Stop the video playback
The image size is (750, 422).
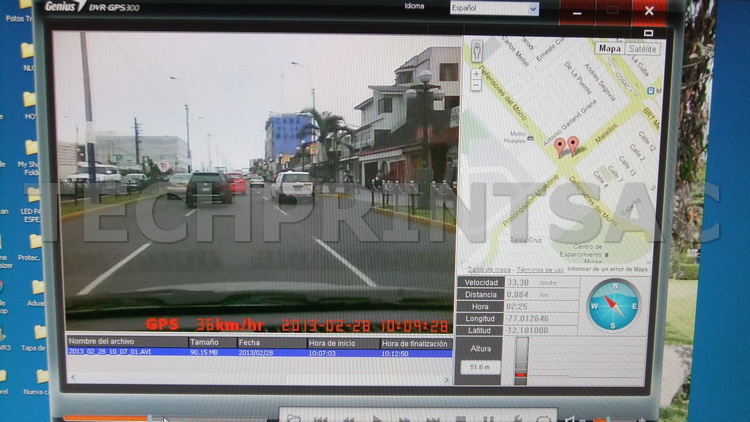coord(460,420)
